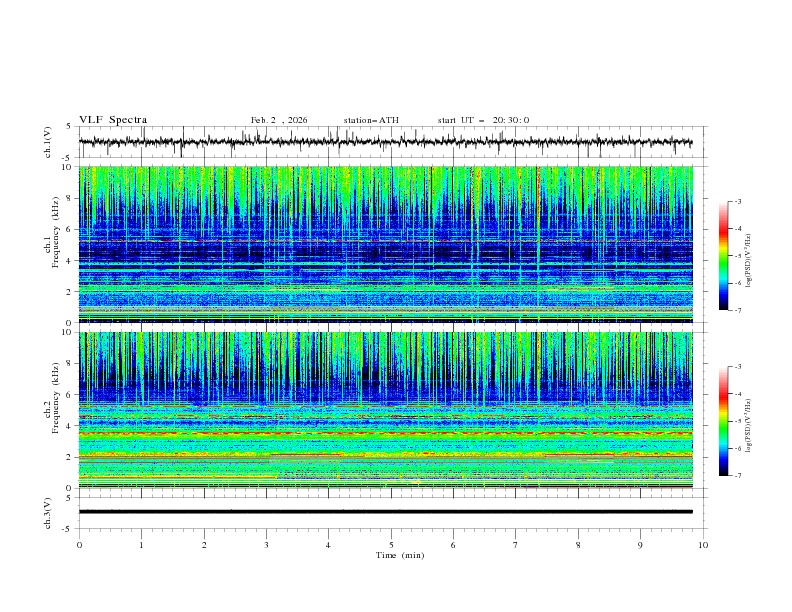
Task: Click the ch.3 flat black waveform trace
Action: (385, 512)
